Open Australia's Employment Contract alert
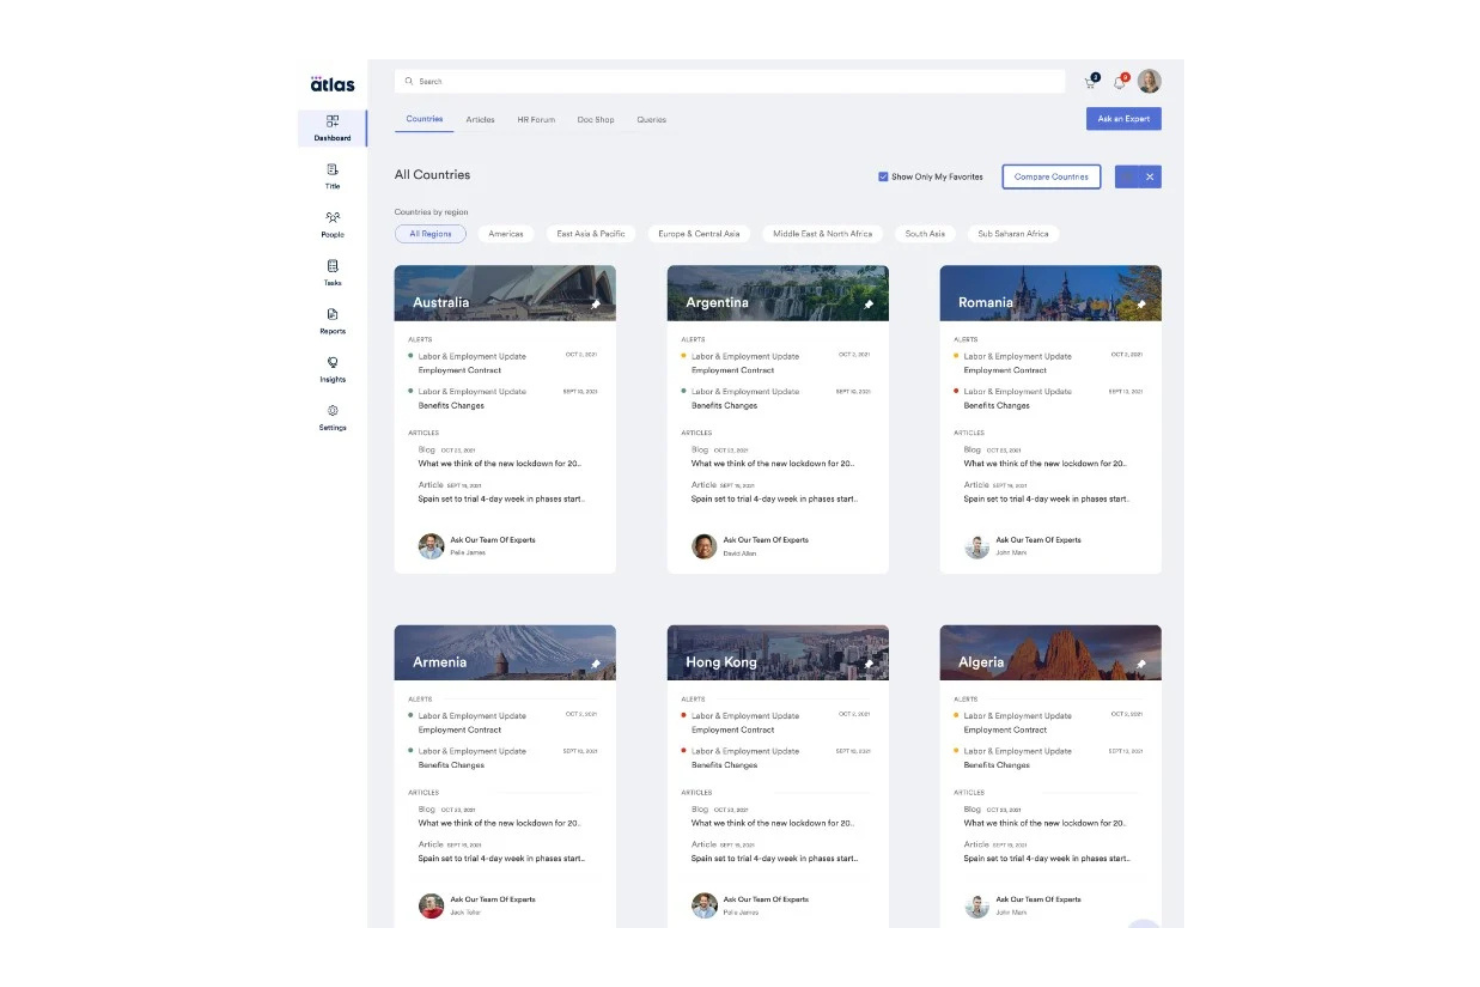 pyautogui.click(x=459, y=371)
